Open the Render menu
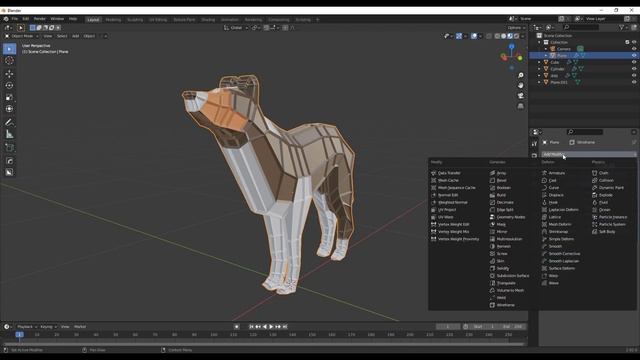 40,19
